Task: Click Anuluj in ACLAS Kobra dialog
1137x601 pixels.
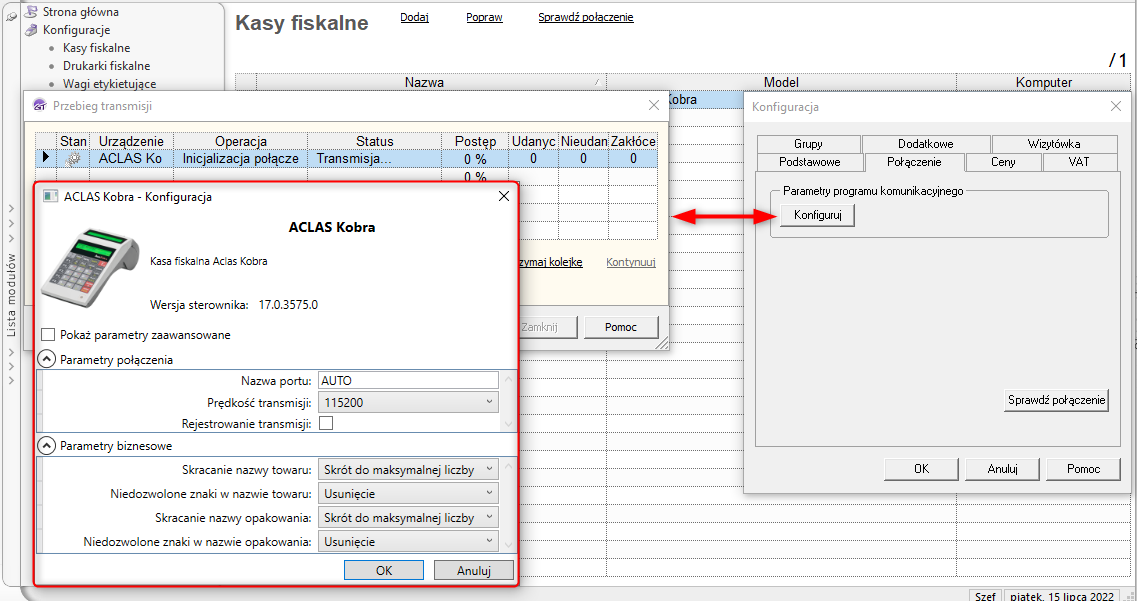Action: pos(474,571)
